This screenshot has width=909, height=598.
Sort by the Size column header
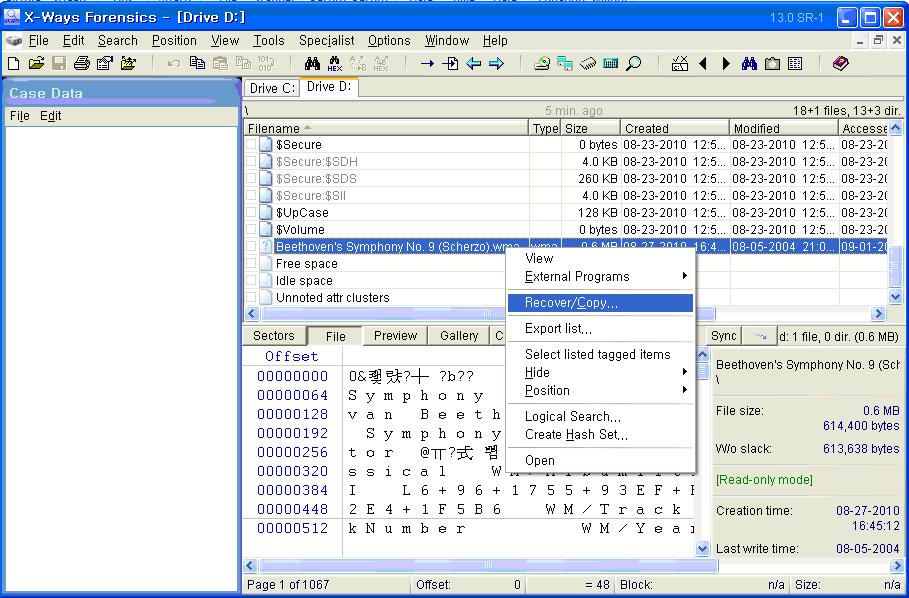[591, 128]
